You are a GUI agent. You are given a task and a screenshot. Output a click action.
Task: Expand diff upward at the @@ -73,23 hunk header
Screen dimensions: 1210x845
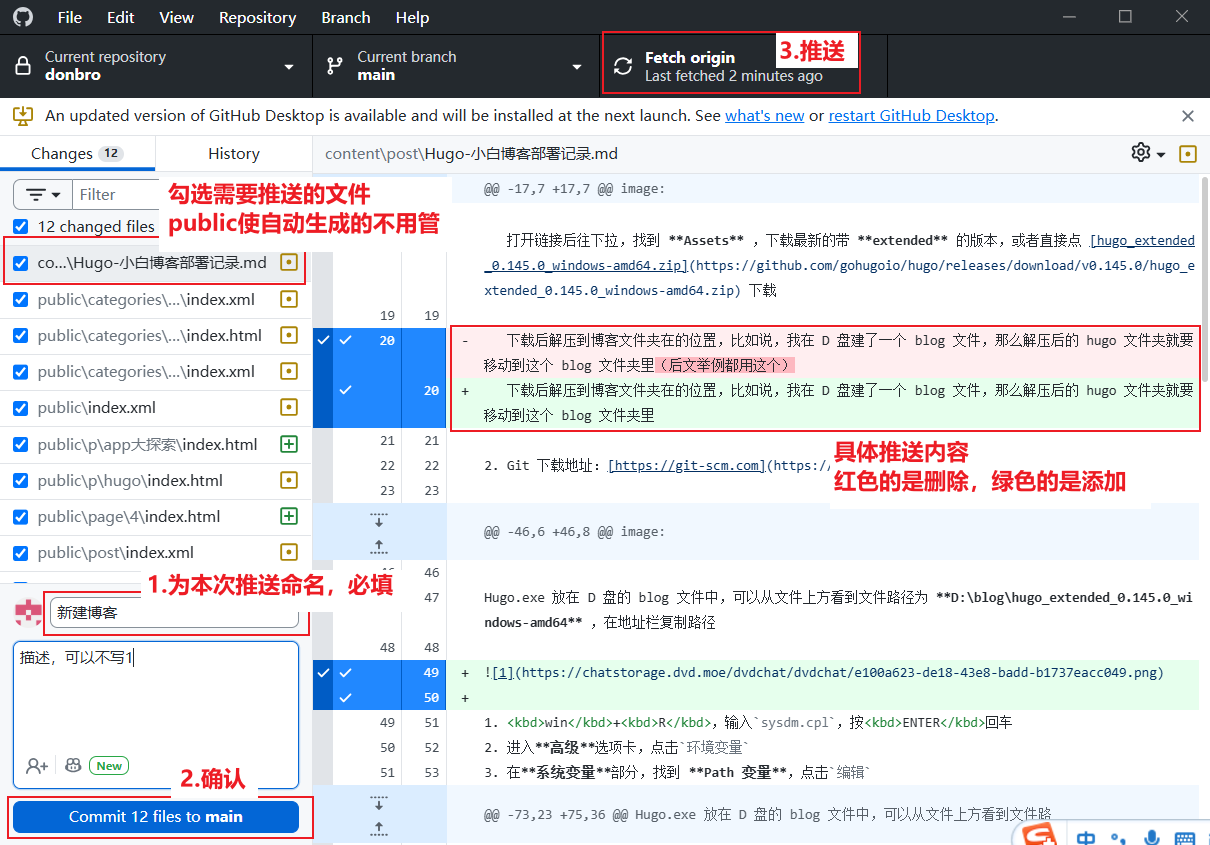tap(378, 827)
